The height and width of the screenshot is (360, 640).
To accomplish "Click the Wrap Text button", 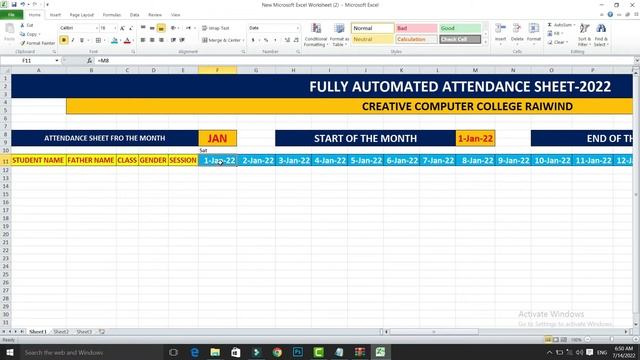I will tap(216, 28).
